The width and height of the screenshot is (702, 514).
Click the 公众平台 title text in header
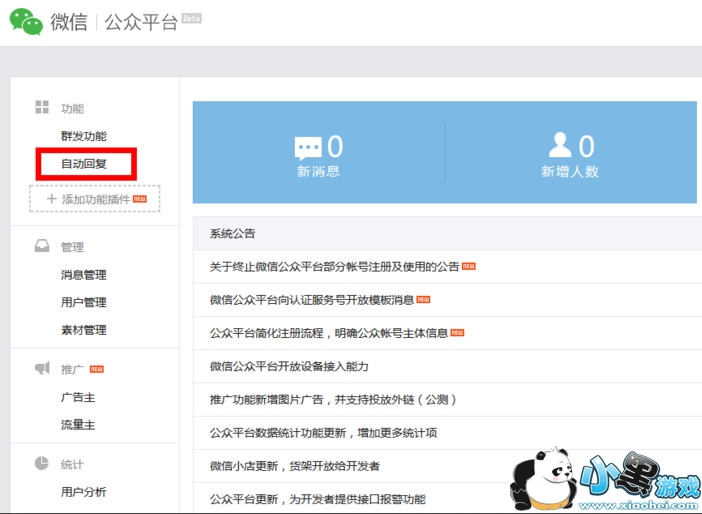tap(141, 22)
